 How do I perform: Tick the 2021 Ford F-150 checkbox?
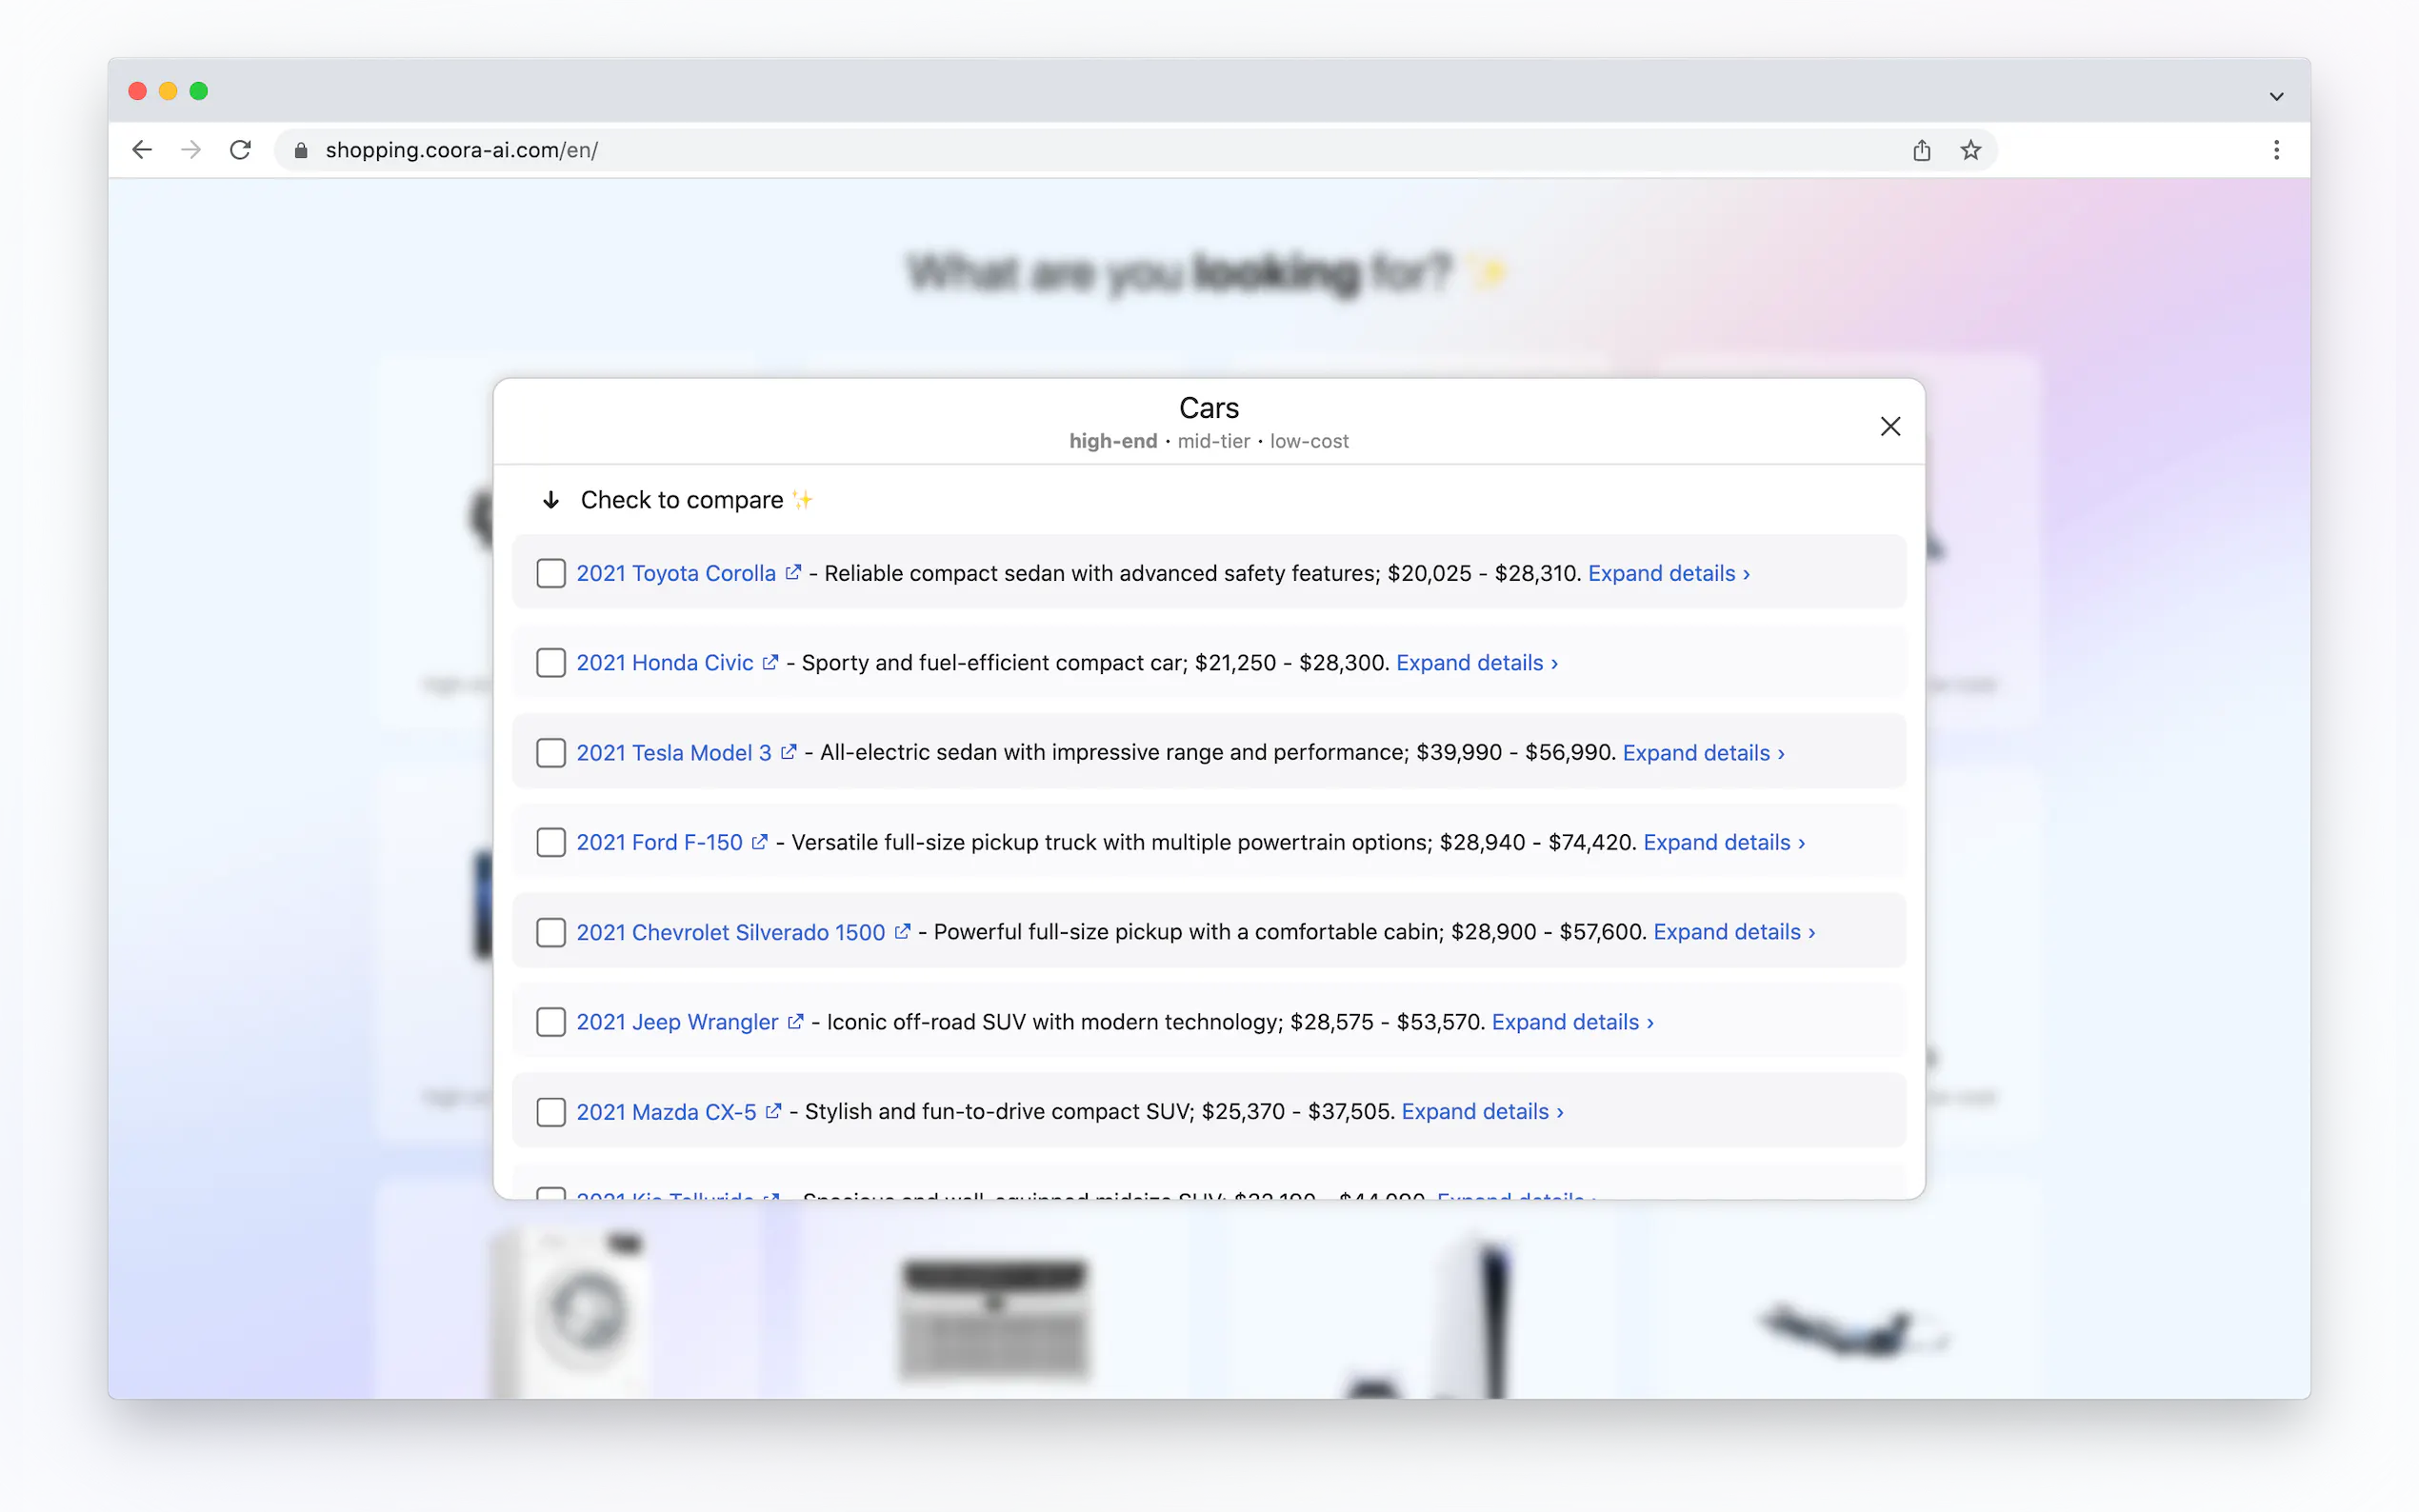[x=551, y=842]
